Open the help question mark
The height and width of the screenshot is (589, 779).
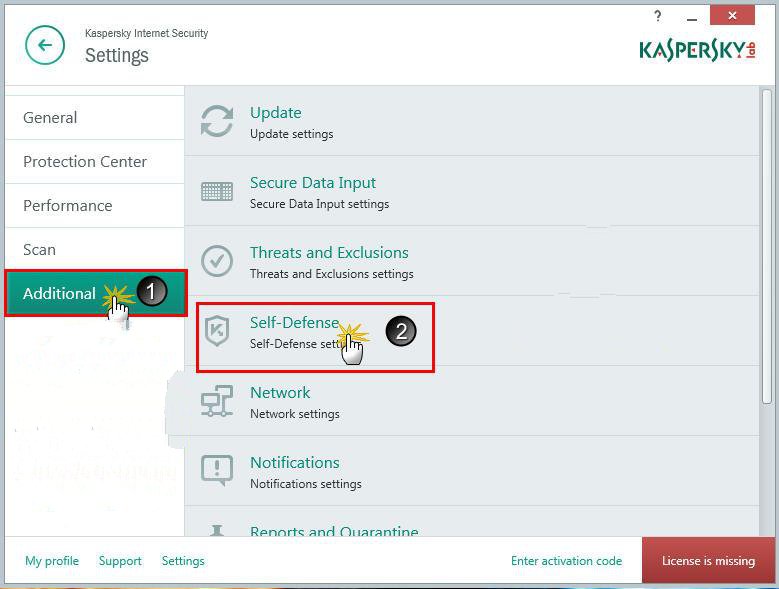(658, 16)
